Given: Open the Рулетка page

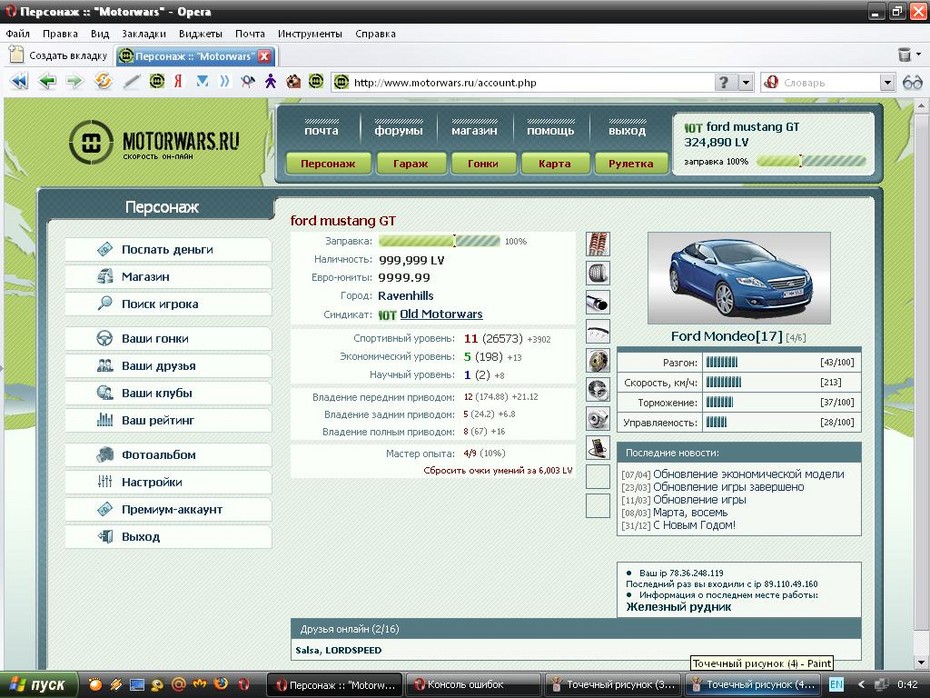Looking at the screenshot, I should (x=630, y=163).
